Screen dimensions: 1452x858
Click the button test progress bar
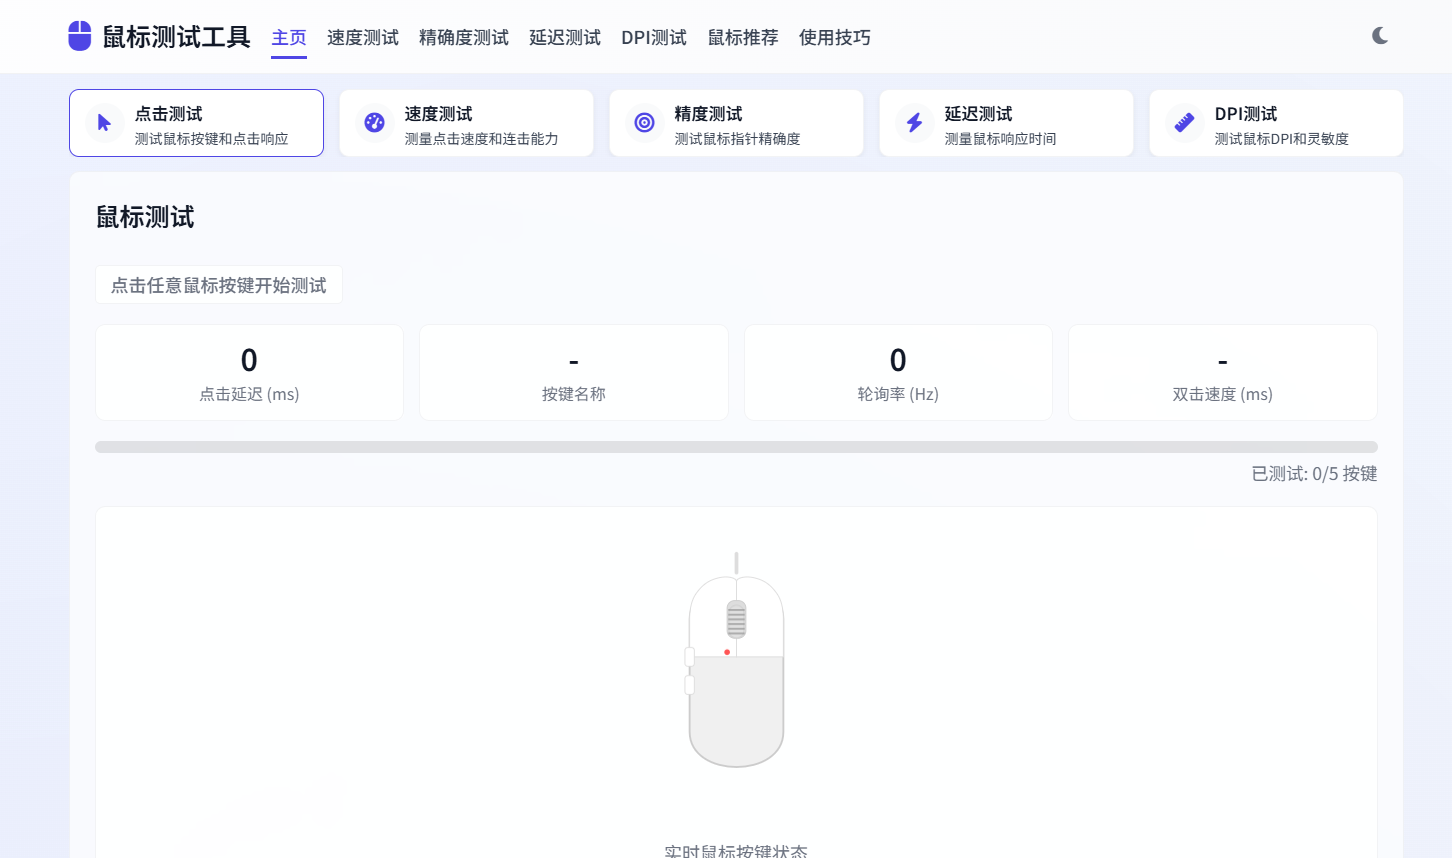736,447
